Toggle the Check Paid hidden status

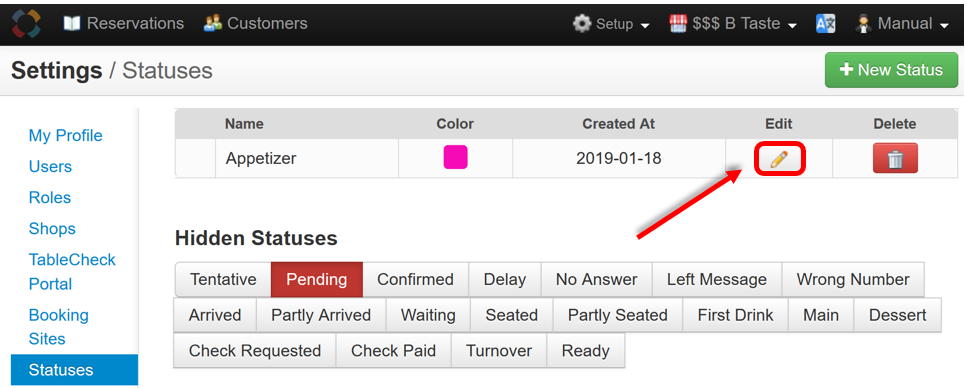(x=393, y=351)
